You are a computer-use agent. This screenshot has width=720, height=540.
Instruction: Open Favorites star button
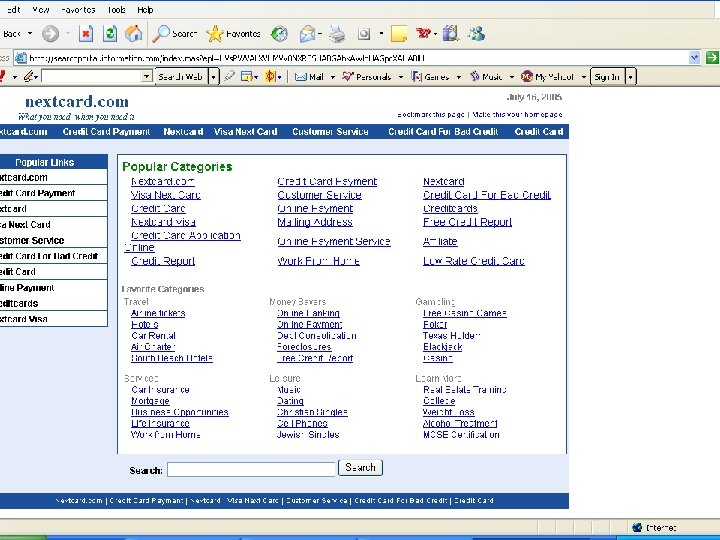pos(233,34)
